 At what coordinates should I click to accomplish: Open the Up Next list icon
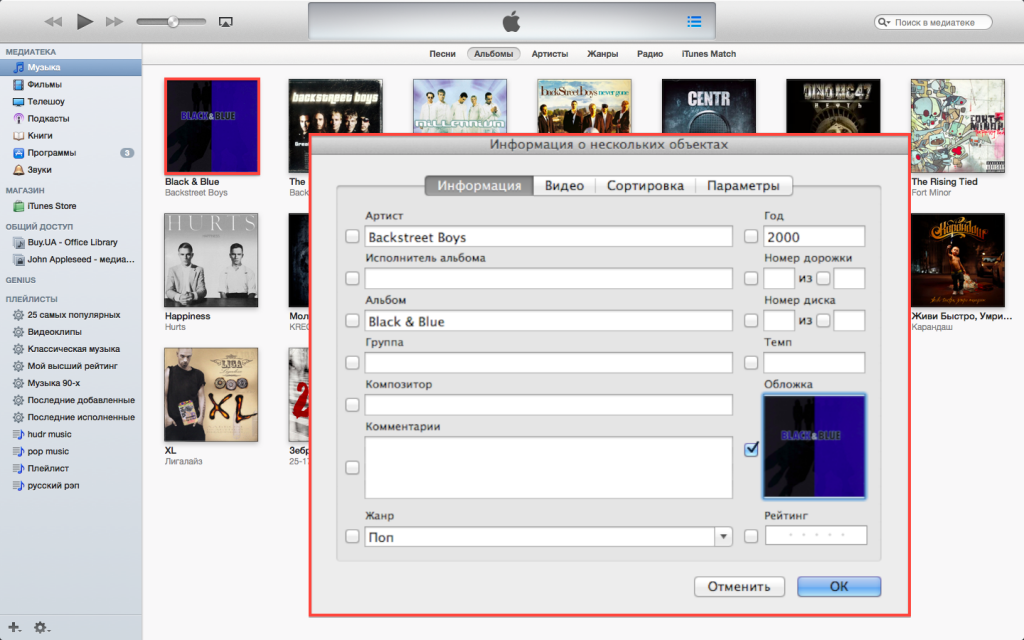point(694,22)
